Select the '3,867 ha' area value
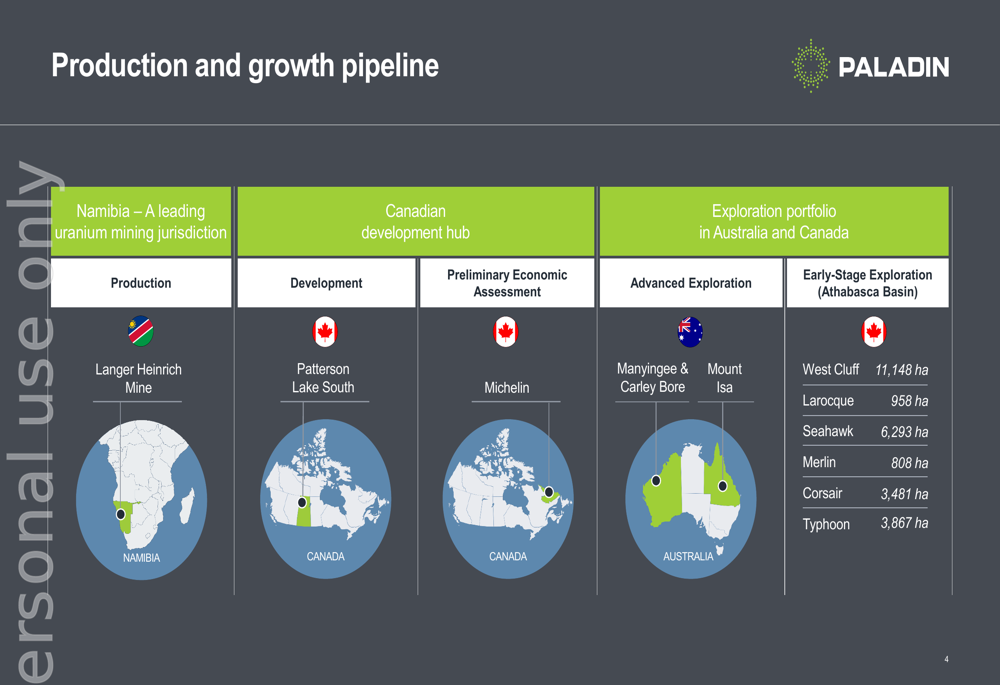Viewport: 1000px width, 685px height. [904, 523]
